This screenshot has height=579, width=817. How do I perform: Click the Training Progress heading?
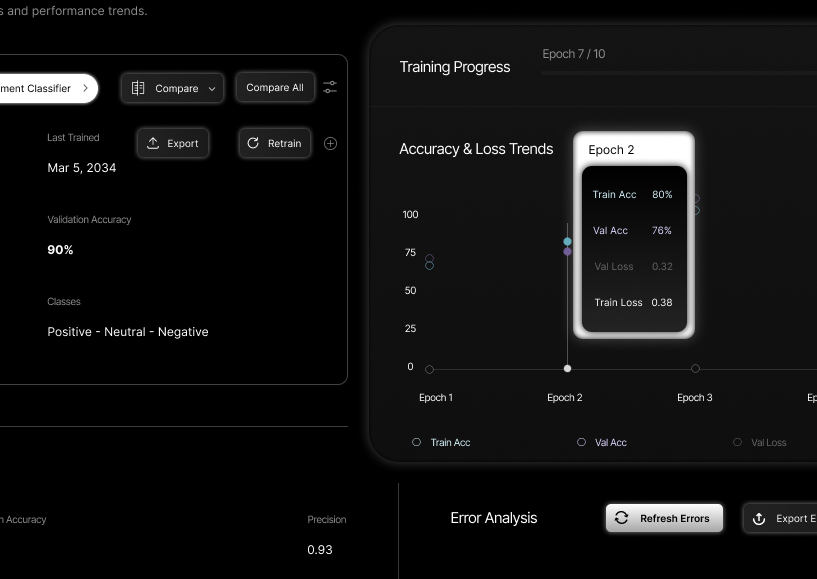click(x=455, y=67)
